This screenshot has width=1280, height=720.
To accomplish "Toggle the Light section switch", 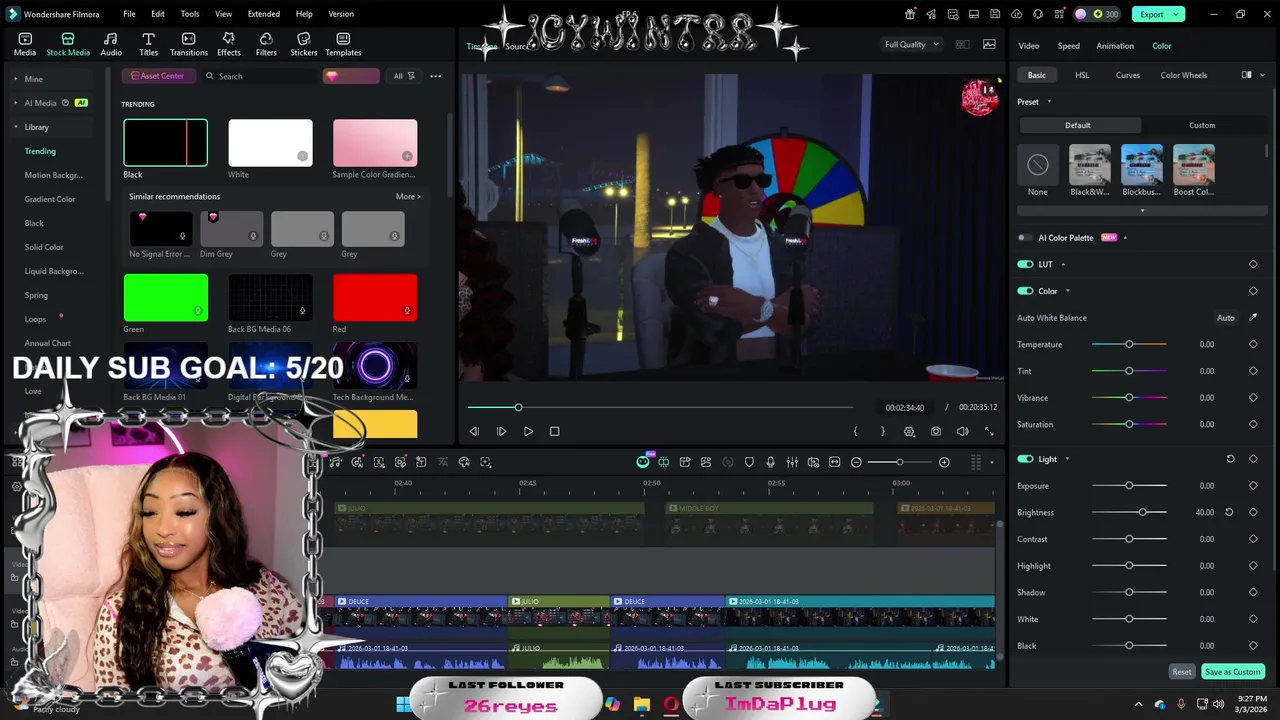I will 1025,459.
